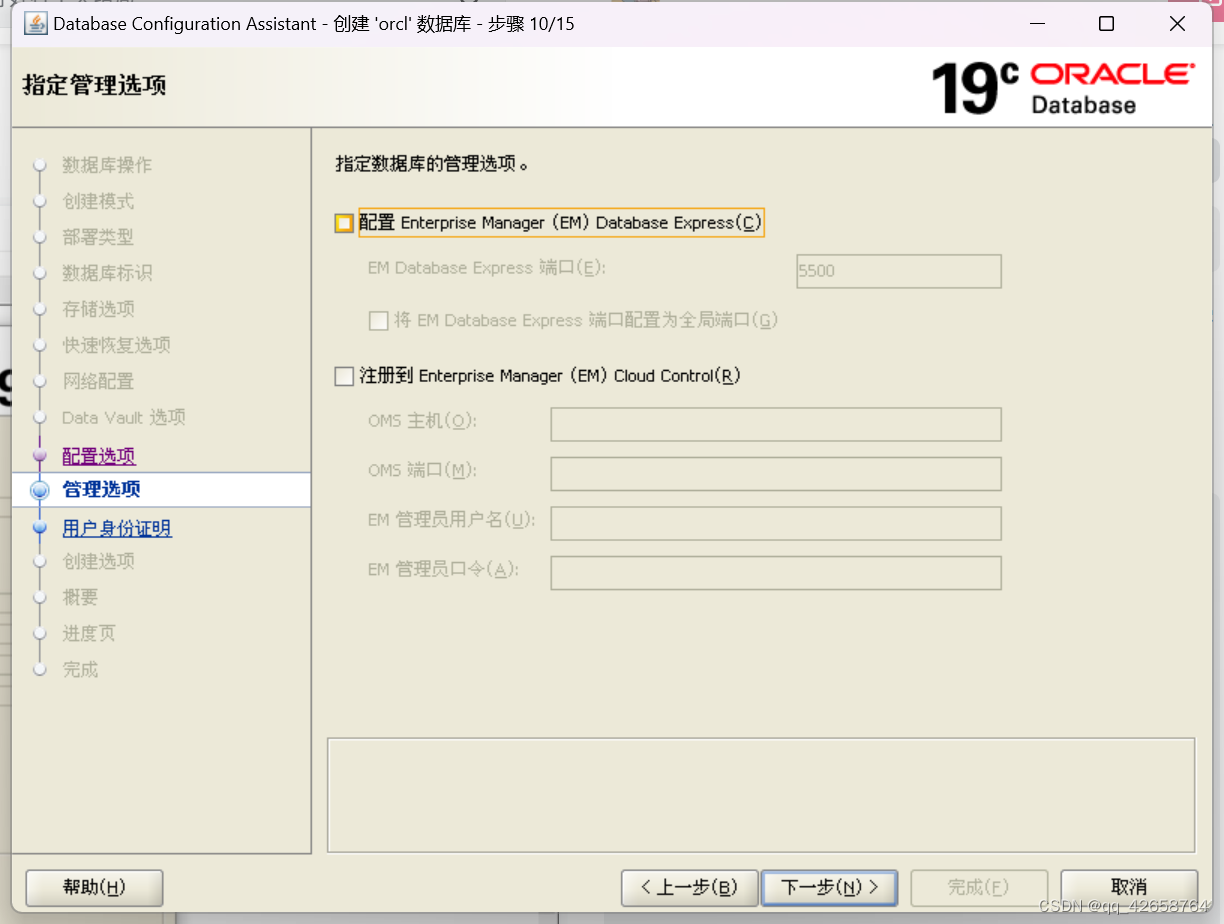Select 数据库操作 step in sidebar
This screenshot has height=924, width=1224.
(107, 165)
